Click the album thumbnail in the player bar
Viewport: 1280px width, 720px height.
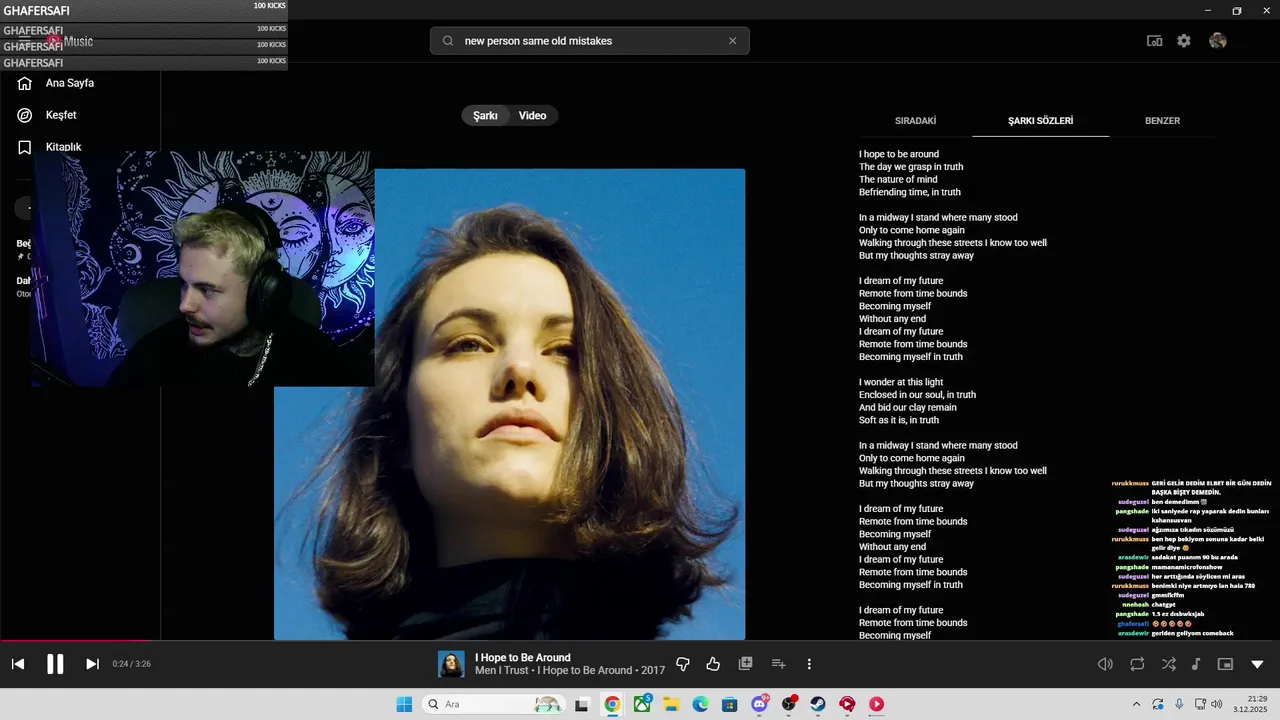pyautogui.click(x=451, y=664)
